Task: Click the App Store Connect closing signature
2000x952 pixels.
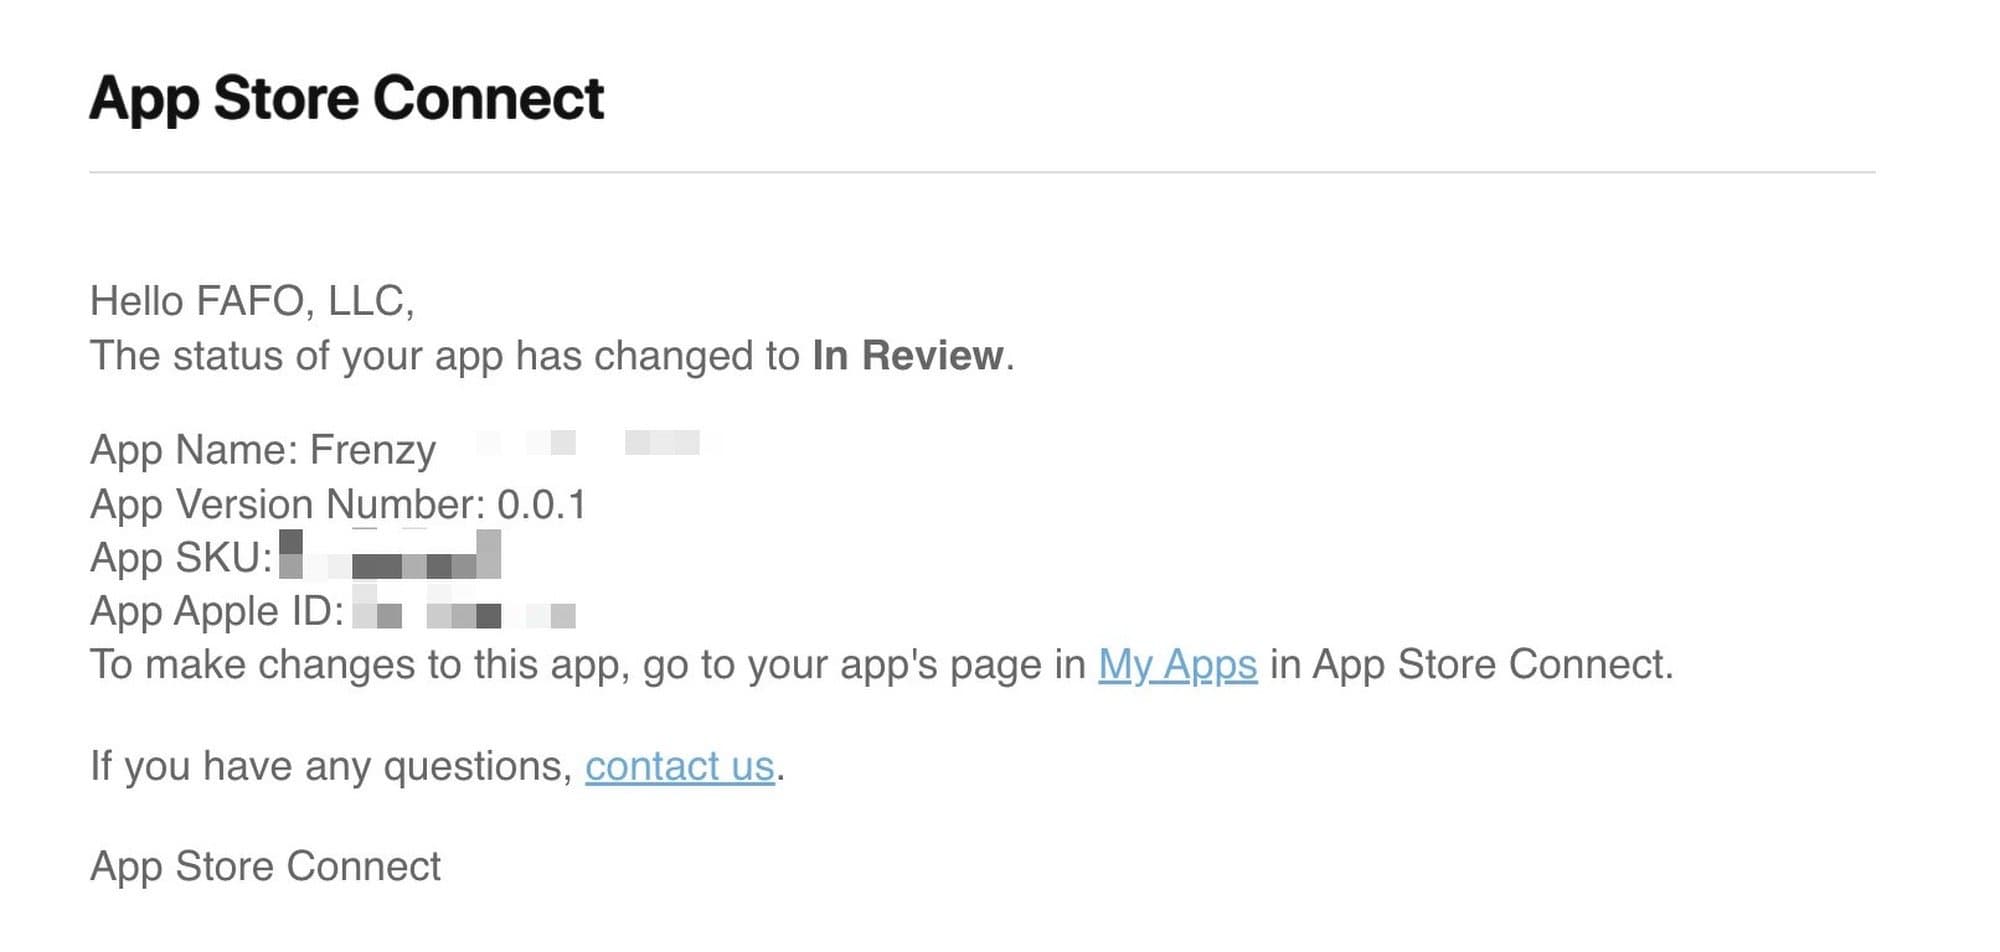Action: point(265,867)
